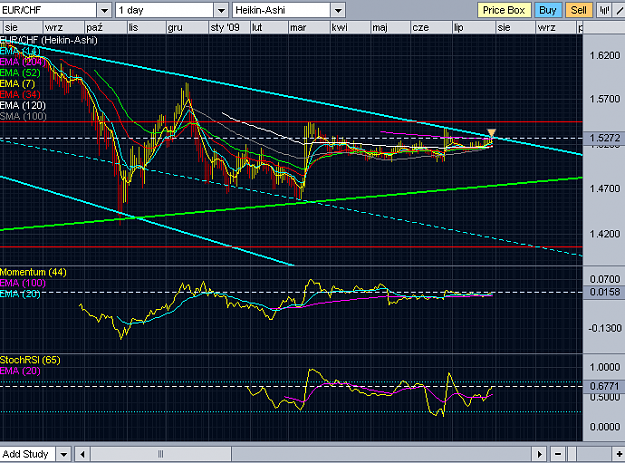This screenshot has height=463, width=625.
Task: Select the EUR/CHF (Heikin-Ashi) chart label
Action: click(x=49, y=40)
